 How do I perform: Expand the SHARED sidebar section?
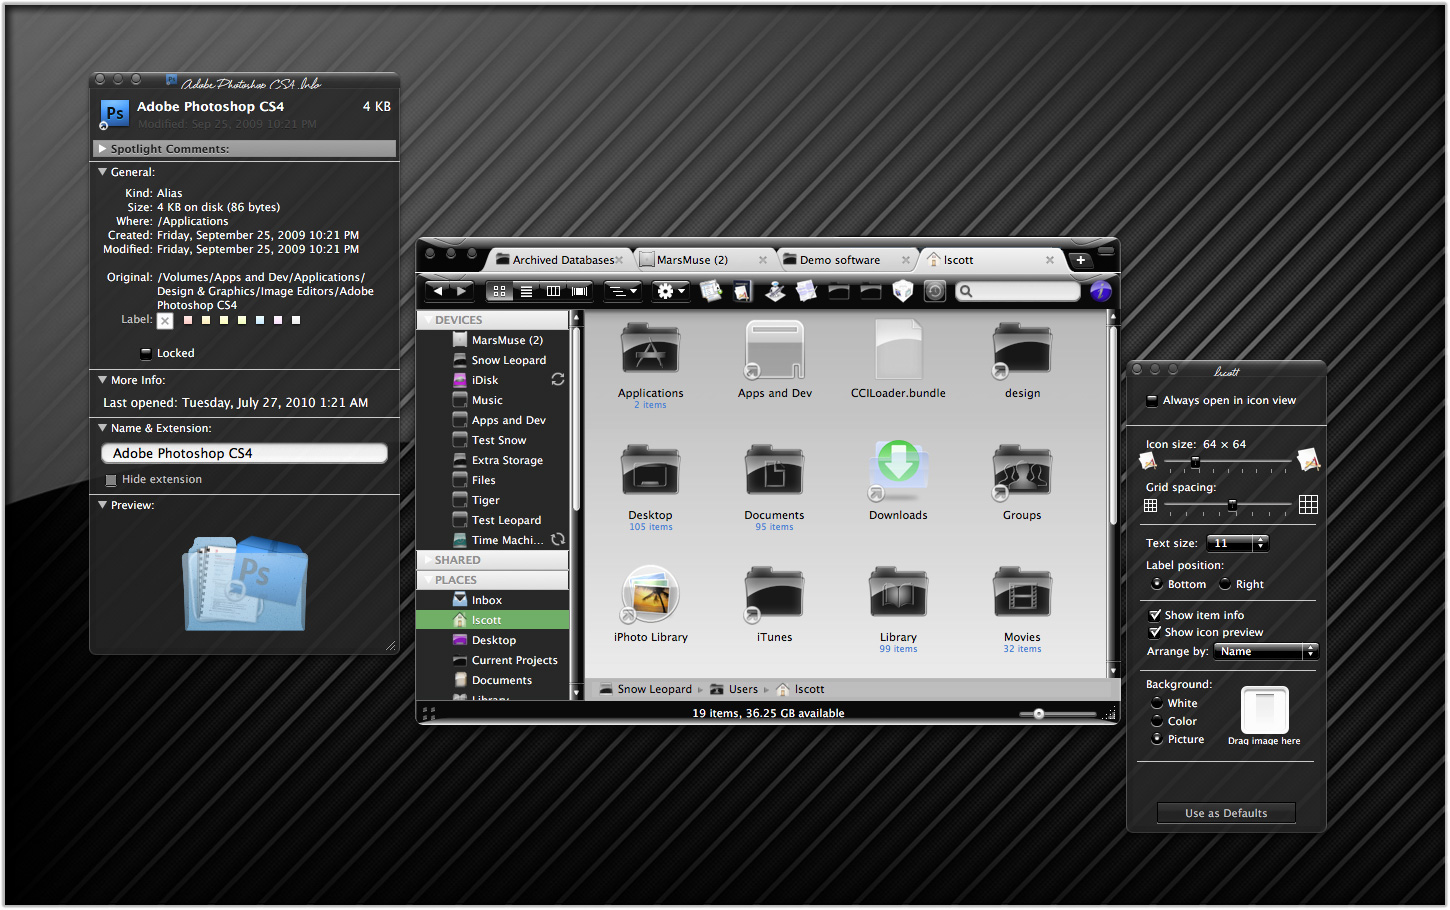pos(428,560)
